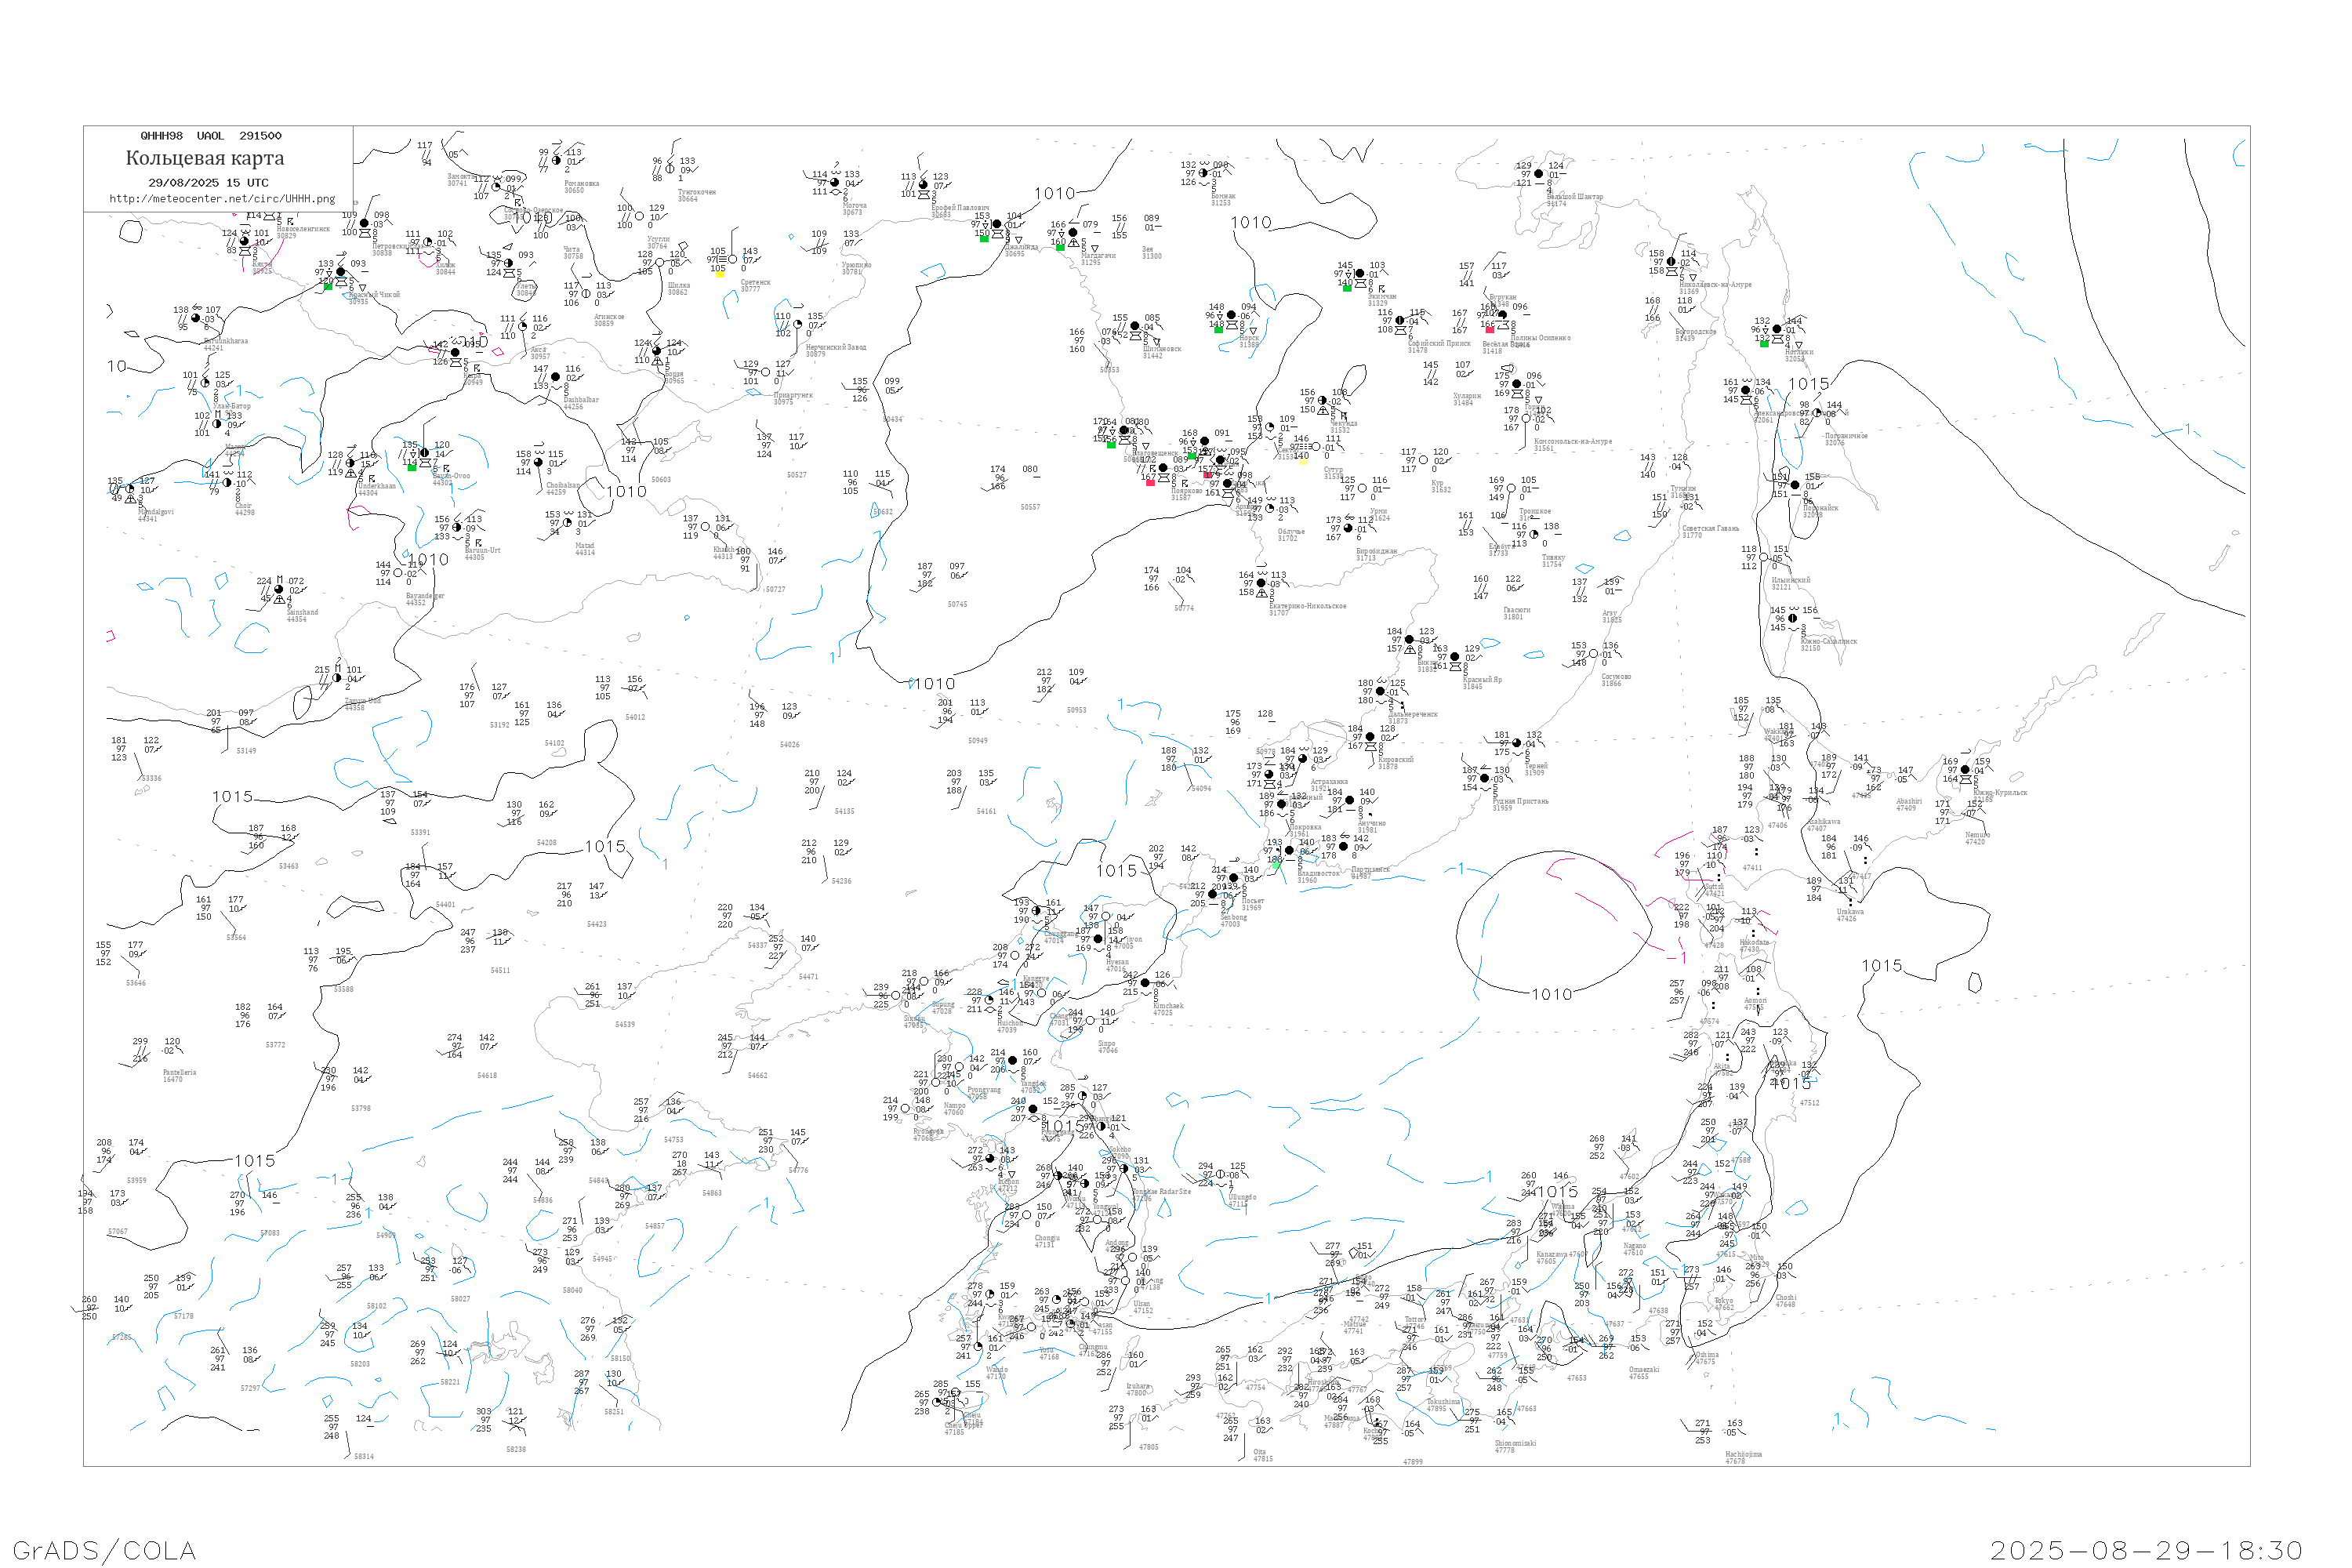Screen dimensions: 2352x1568
Task: Click the GrADS/COLA footer text
Action: (104, 1550)
